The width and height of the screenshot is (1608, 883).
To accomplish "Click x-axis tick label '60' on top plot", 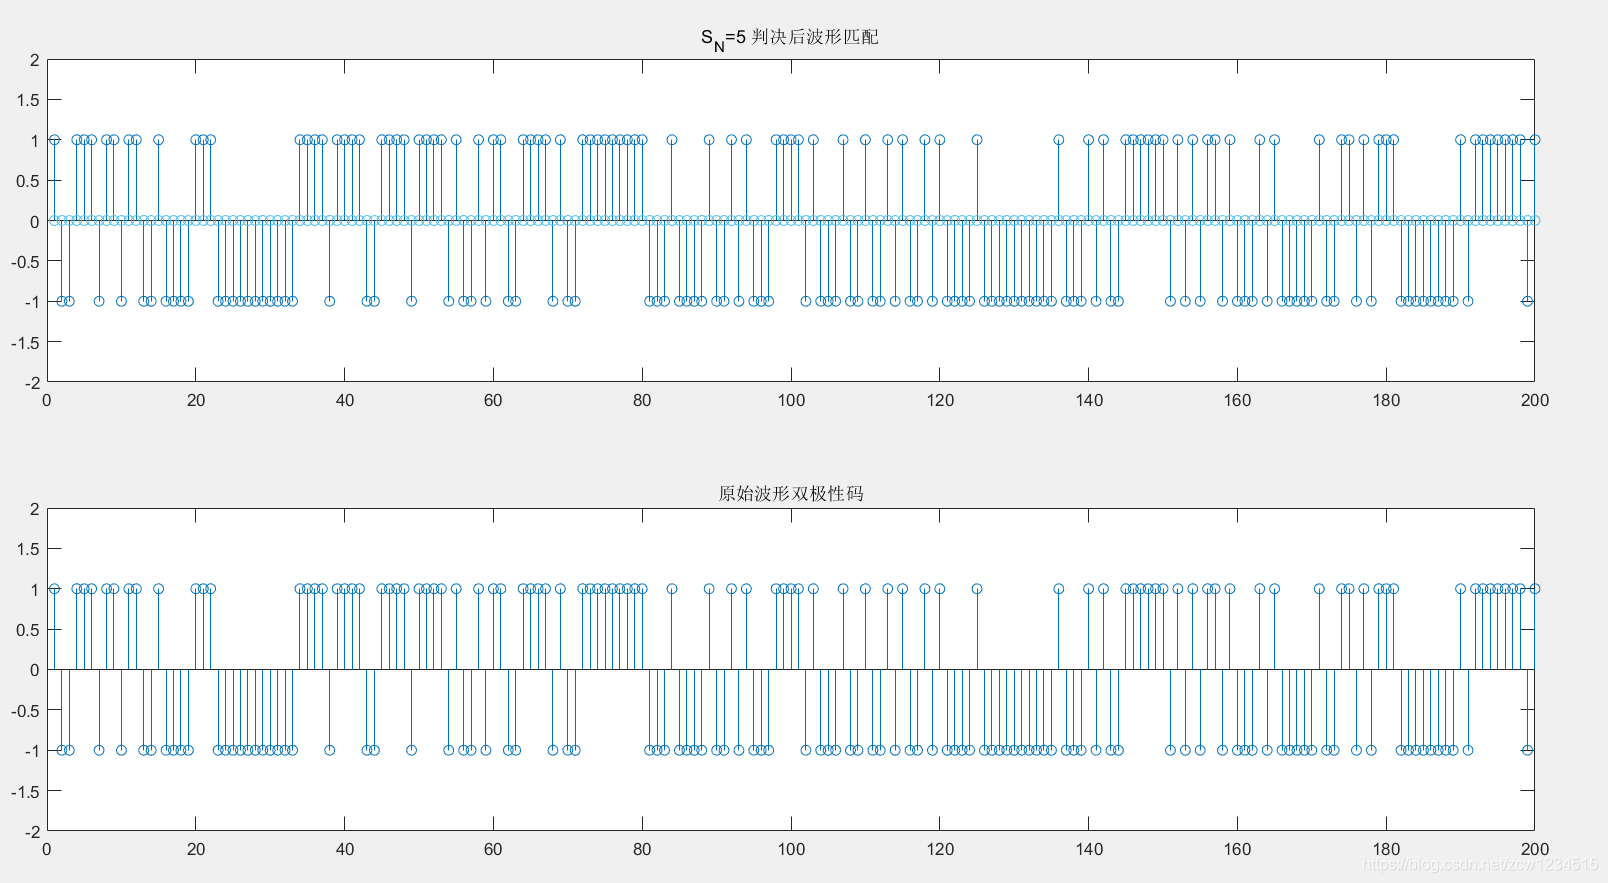I will (493, 400).
